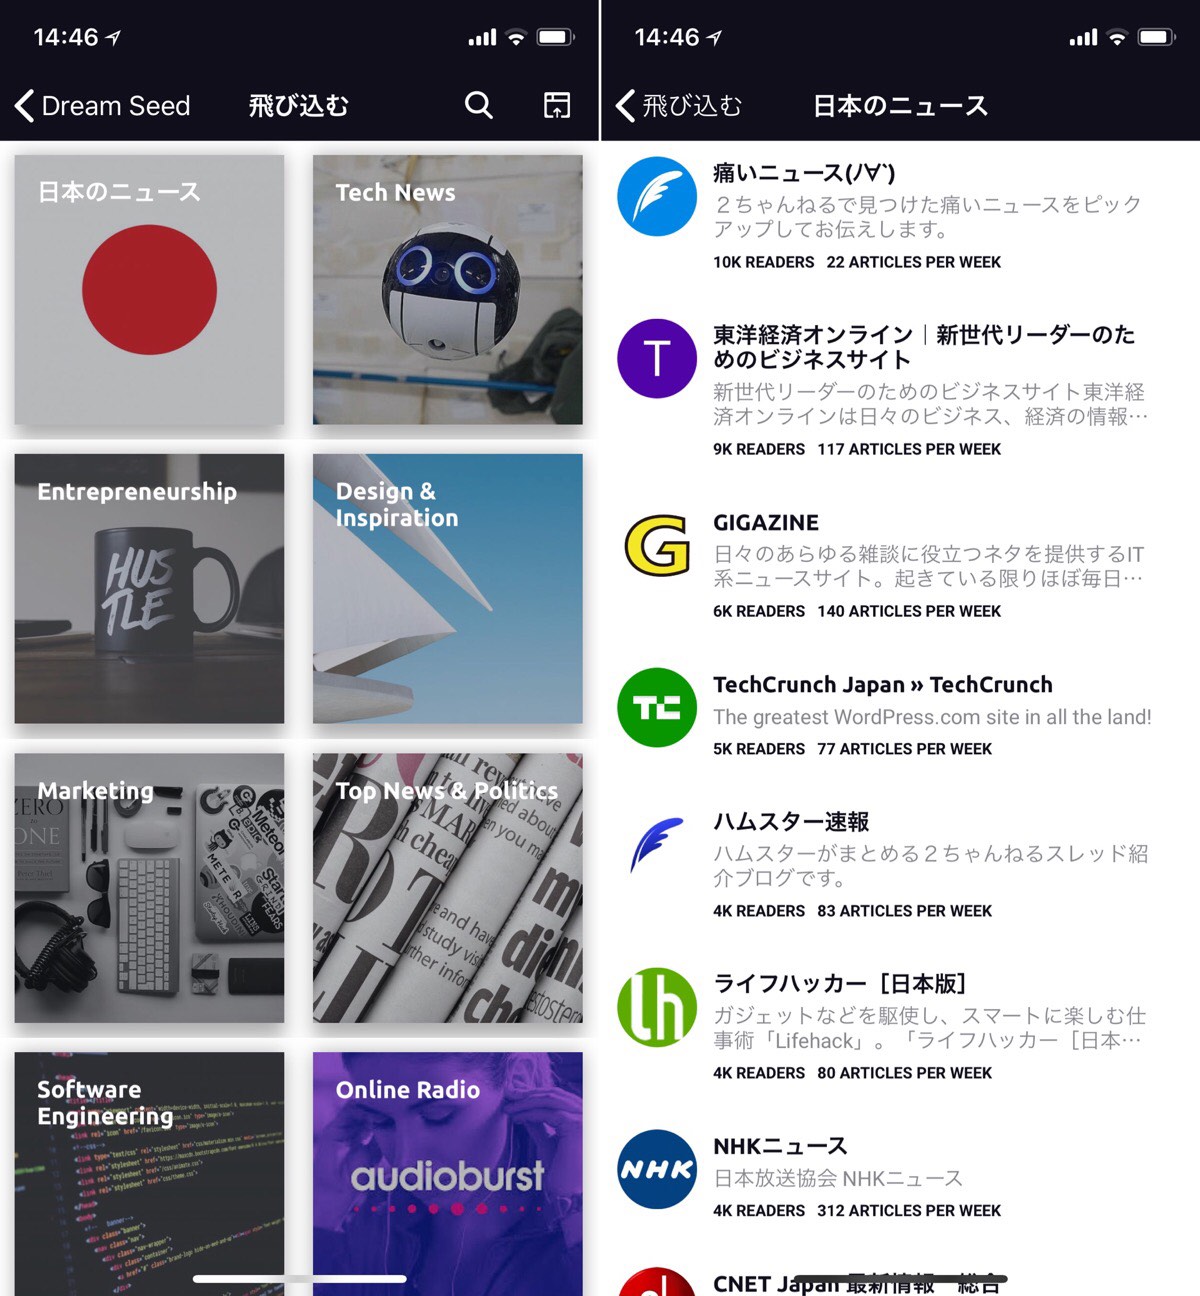1200x1296 pixels.
Task: Open the Tech News category tile
Action: (x=448, y=290)
